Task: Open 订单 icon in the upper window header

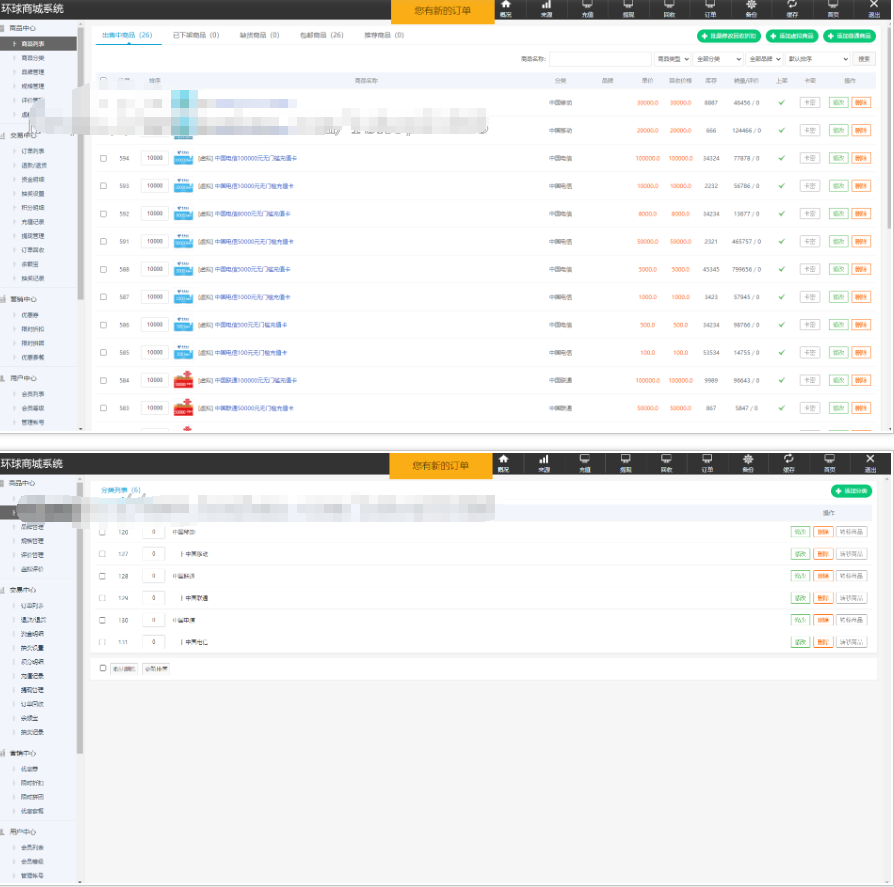Action: pos(709,6)
